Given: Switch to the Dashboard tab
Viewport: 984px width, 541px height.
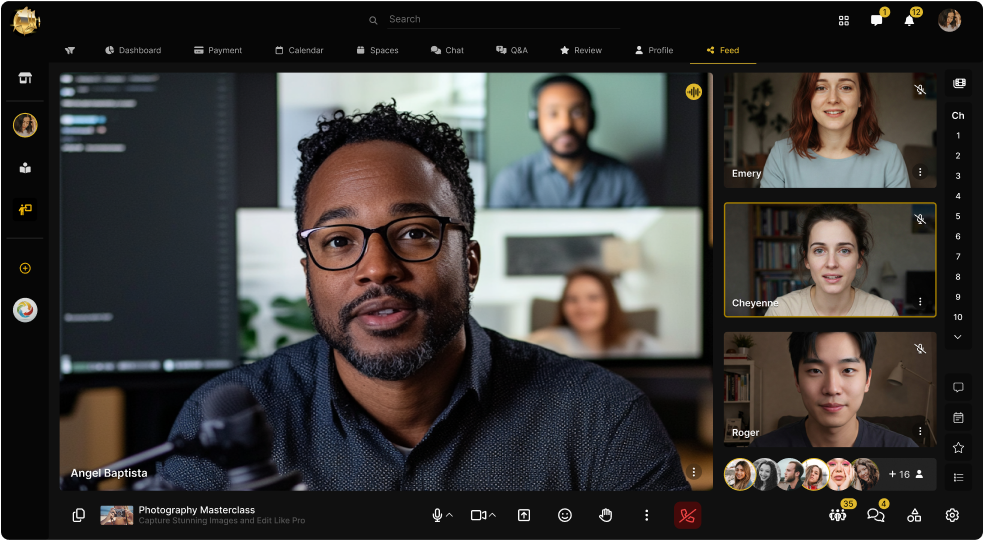Looking at the screenshot, I should click(x=133, y=50).
